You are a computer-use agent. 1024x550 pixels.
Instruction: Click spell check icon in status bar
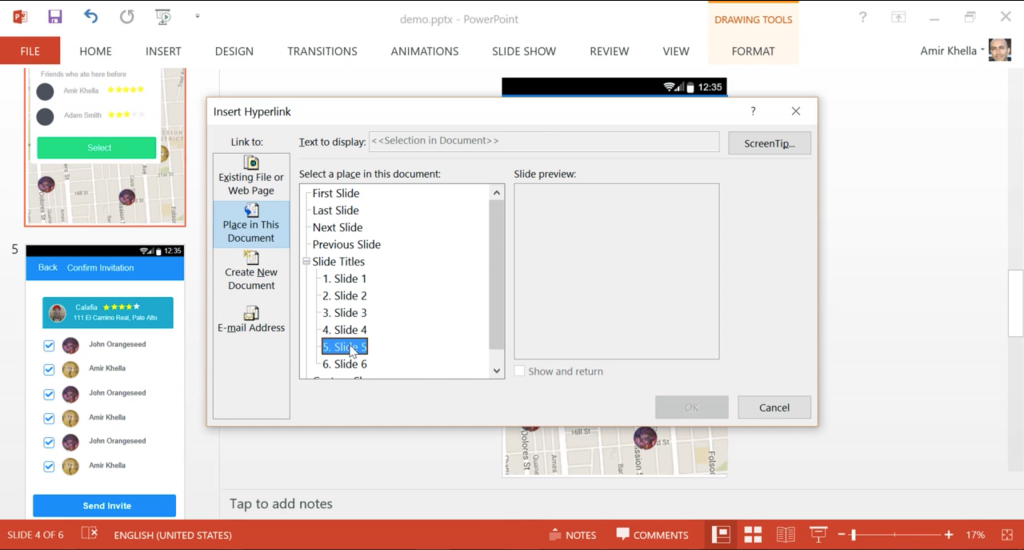89,534
